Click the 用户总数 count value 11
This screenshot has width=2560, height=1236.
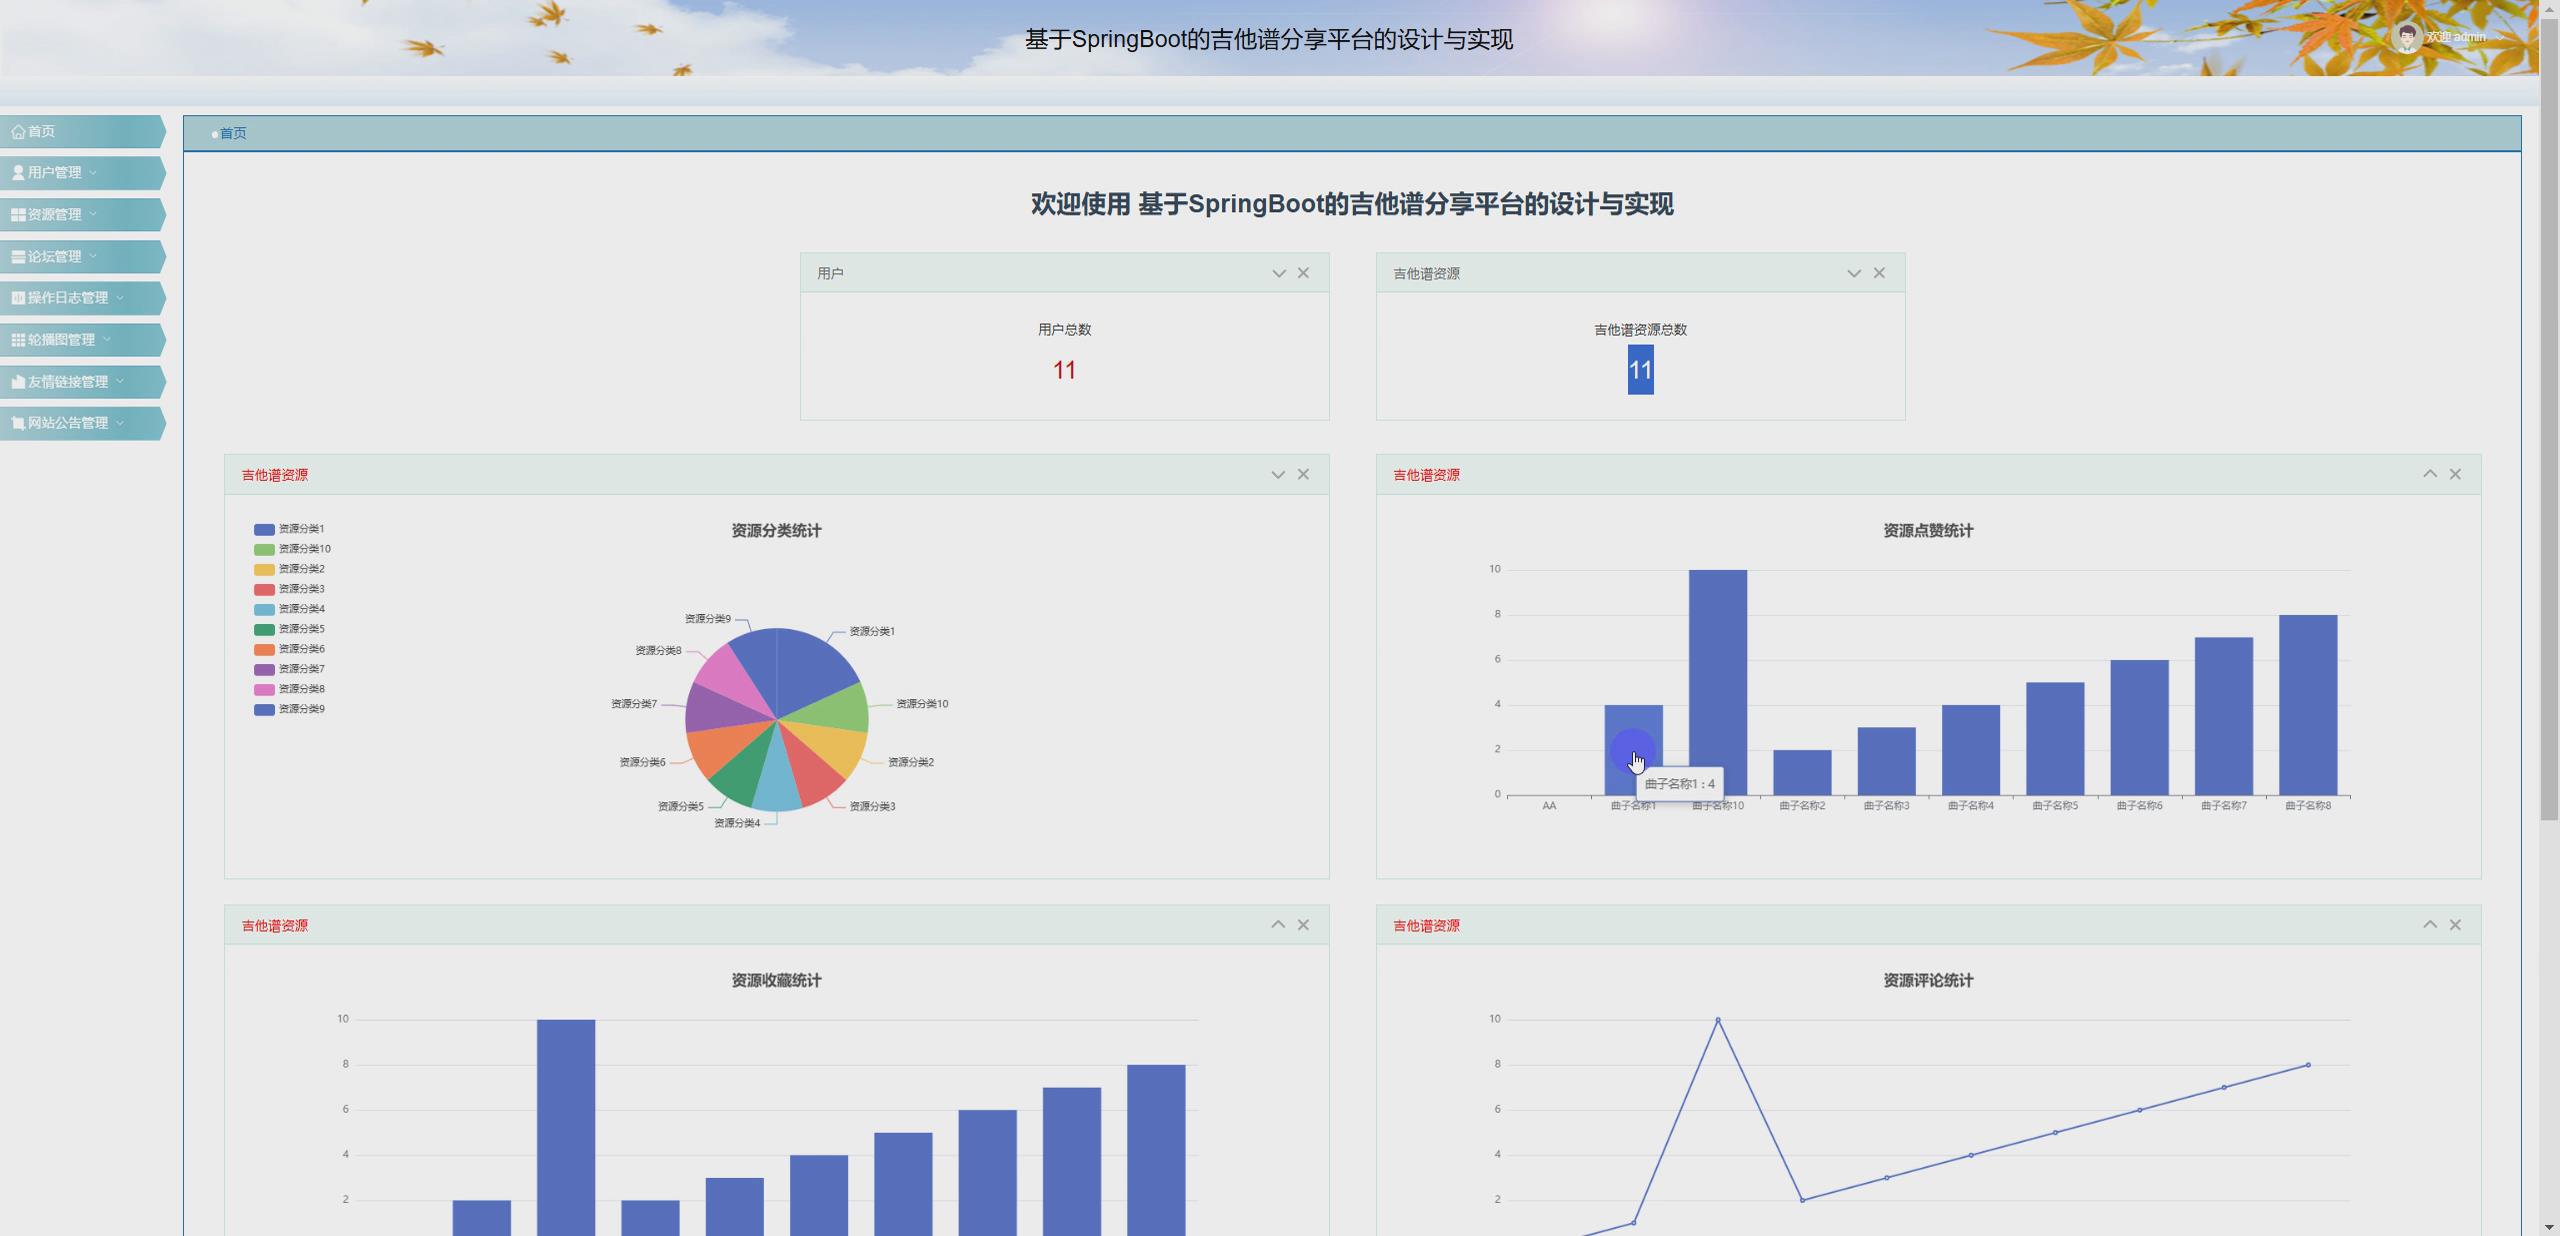tap(1064, 371)
